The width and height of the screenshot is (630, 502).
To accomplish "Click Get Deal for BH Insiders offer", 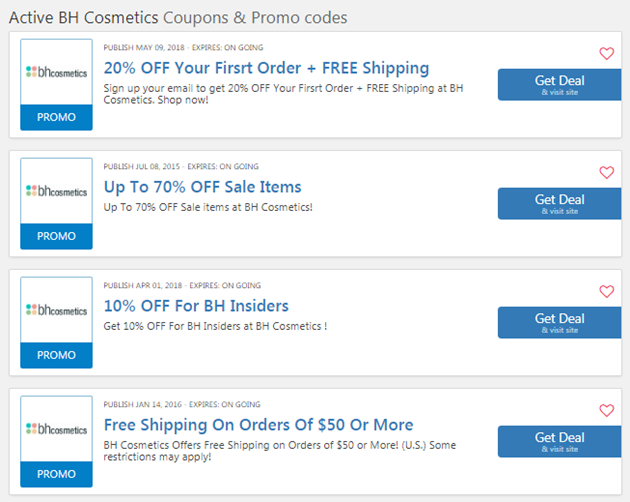I will (x=560, y=323).
